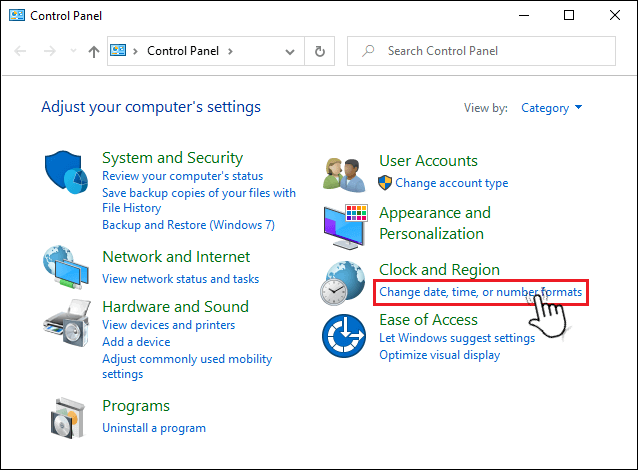Select the Programs box icon
The height and width of the screenshot is (470, 638).
pos(67,419)
